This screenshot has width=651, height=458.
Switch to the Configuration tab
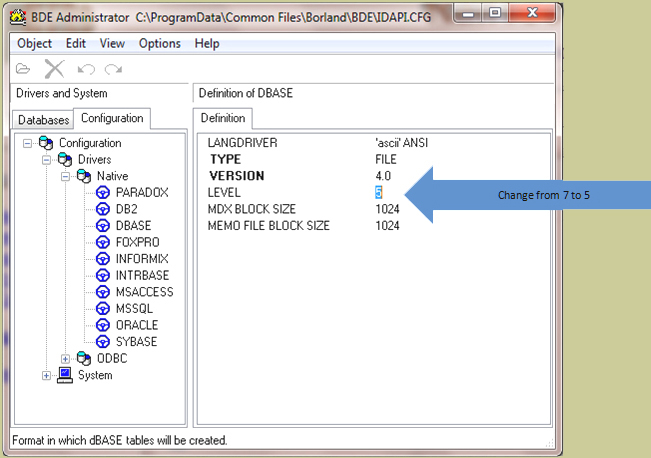click(112, 118)
